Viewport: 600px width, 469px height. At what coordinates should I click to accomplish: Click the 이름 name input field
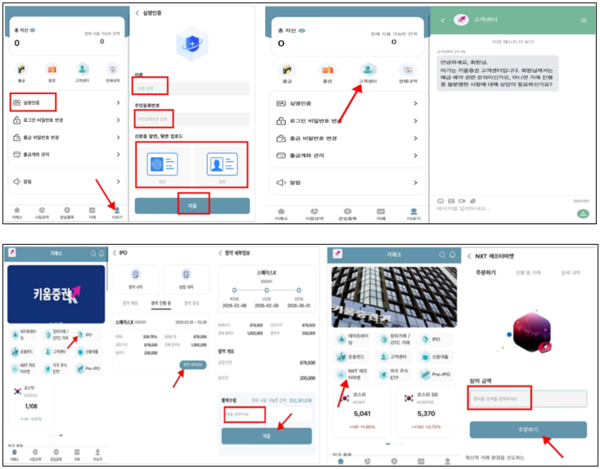click(x=153, y=87)
